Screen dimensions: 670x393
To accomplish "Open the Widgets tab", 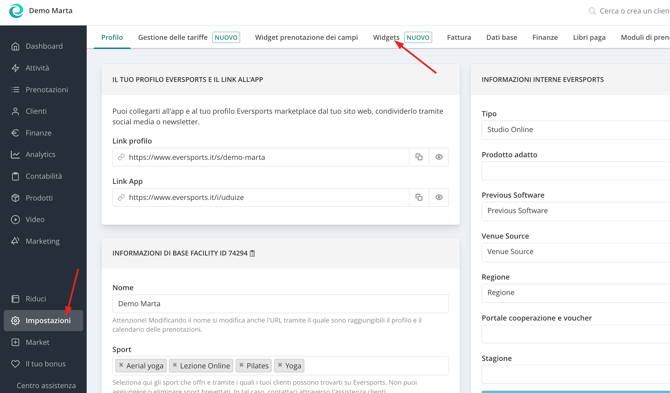I will [386, 38].
